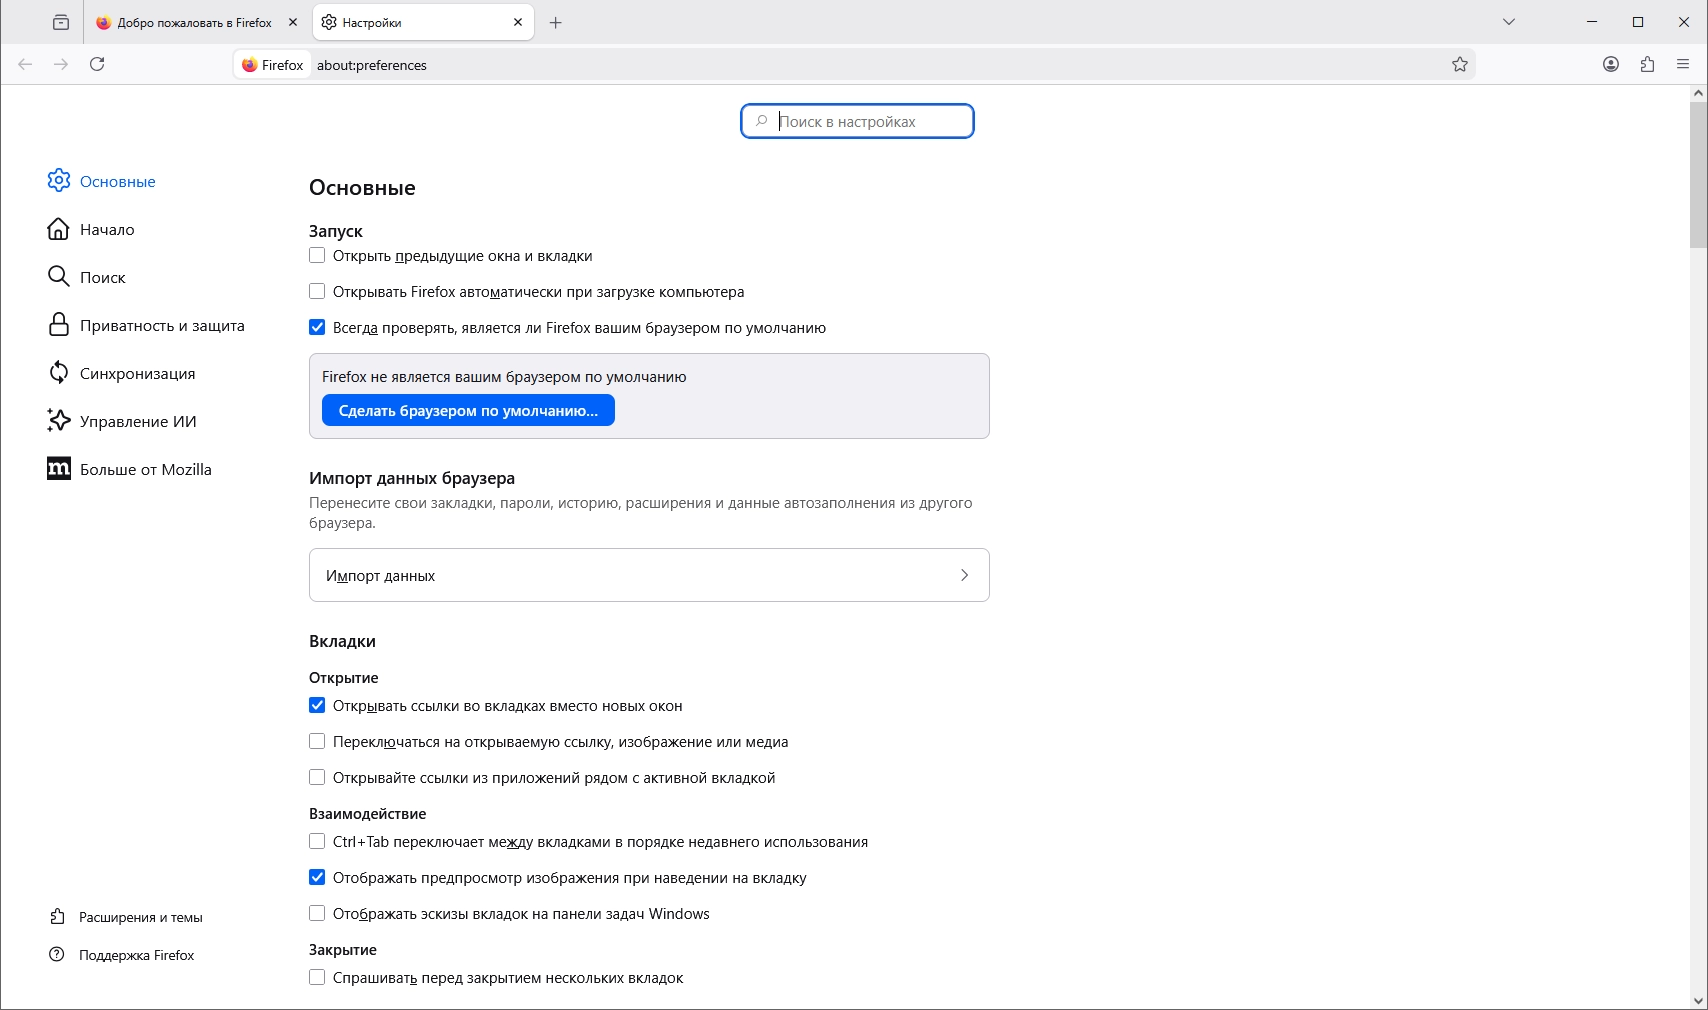Image resolution: width=1708 pixels, height=1010 pixels.
Task: Open the Управление ИИ settings section
Action: pyautogui.click(x=138, y=422)
